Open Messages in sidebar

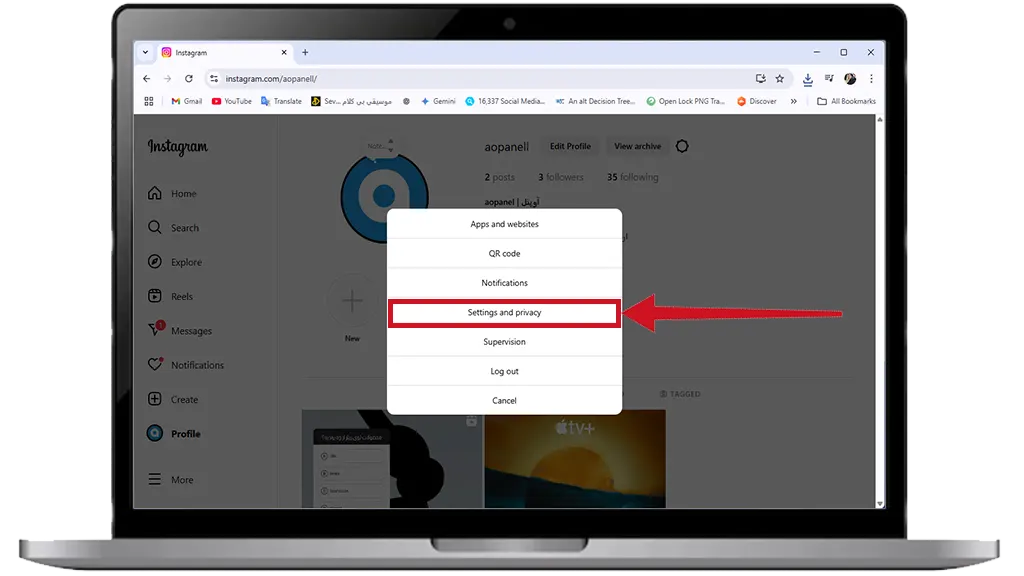point(180,330)
